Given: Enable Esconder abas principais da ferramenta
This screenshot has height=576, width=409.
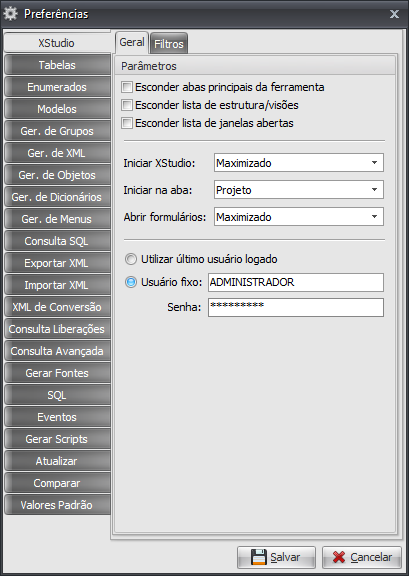Looking at the screenshot, I should pos(127,87).
